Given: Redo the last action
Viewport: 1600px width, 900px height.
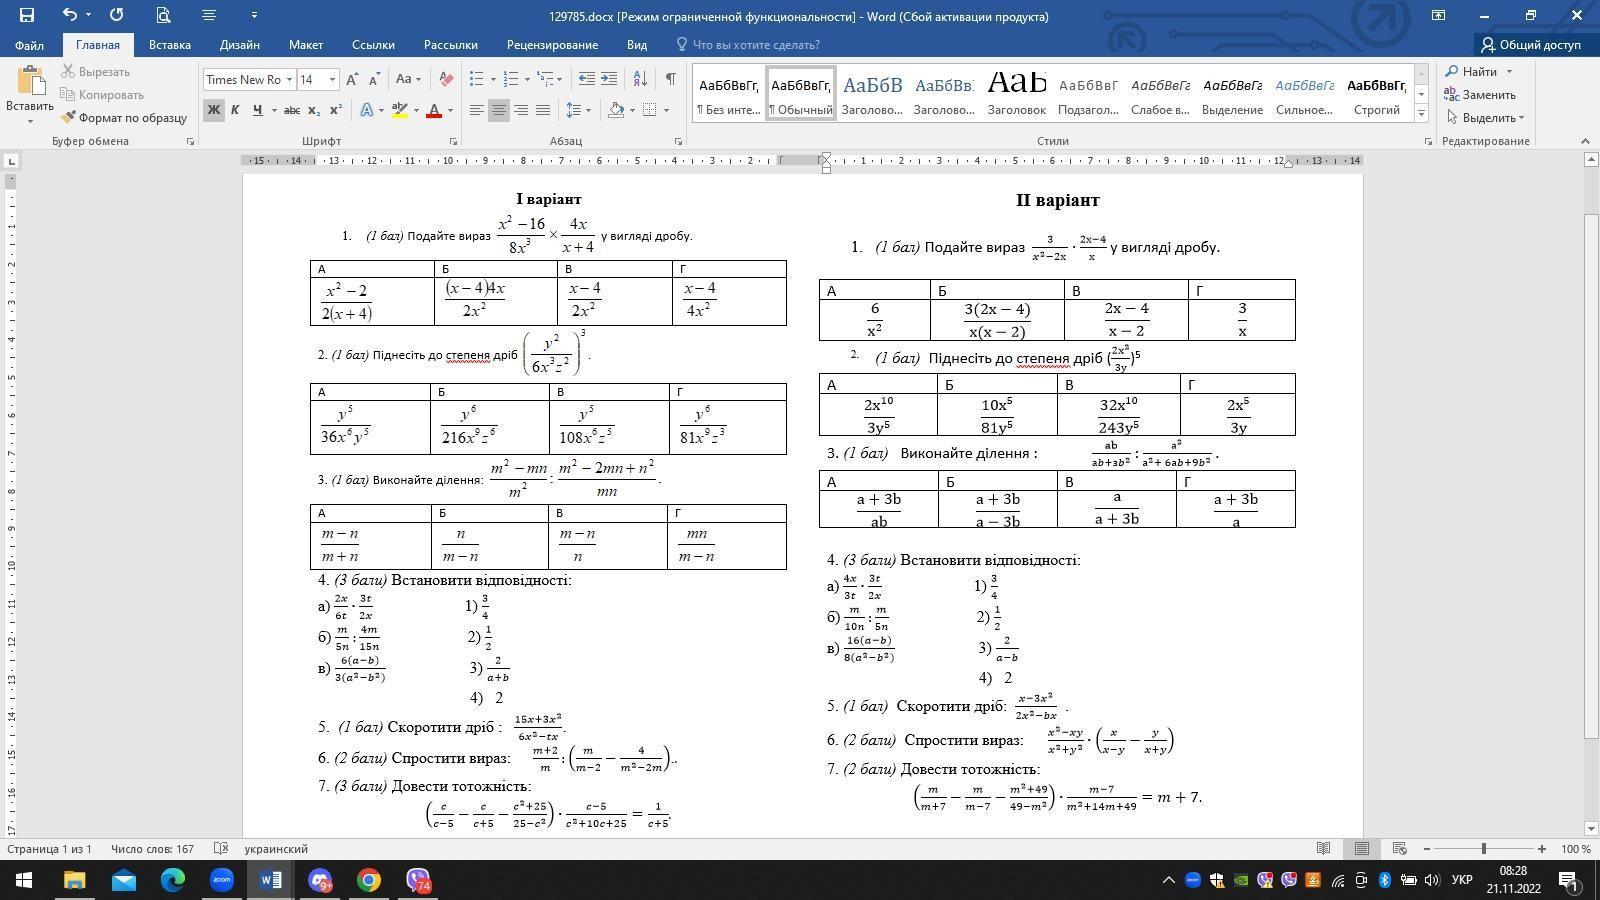Looking at the screenshot, I should pos(116,15).
